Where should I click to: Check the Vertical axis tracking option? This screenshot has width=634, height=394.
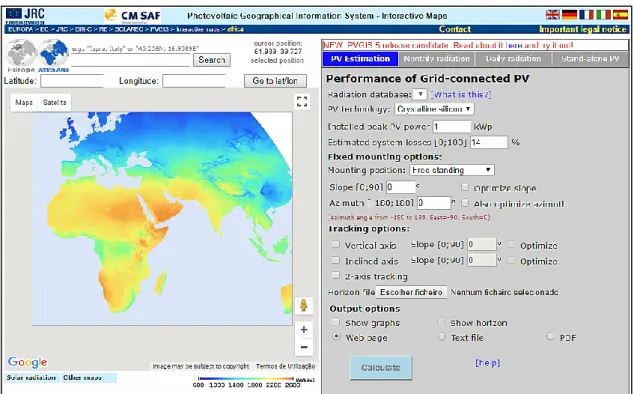[336, 244]
